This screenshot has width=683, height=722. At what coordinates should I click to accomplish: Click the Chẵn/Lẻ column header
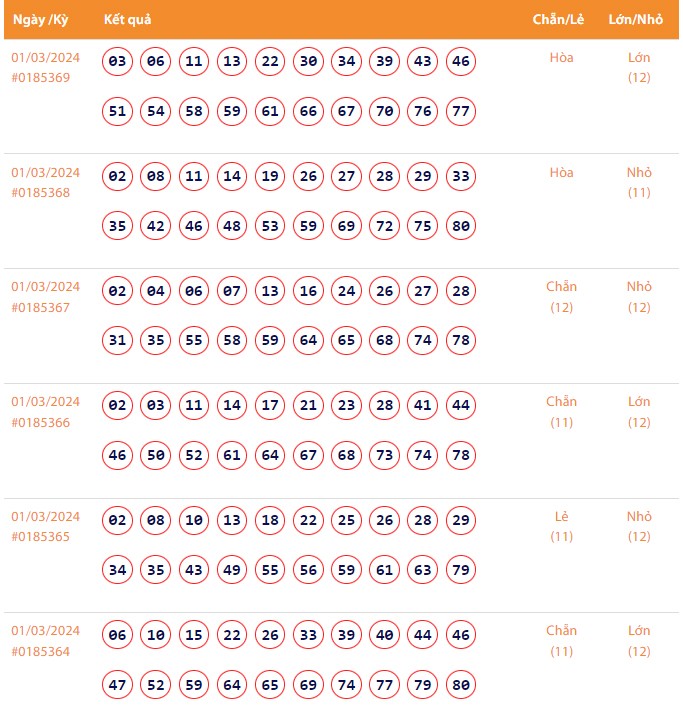pyautogui.click(x=559, y=20)
